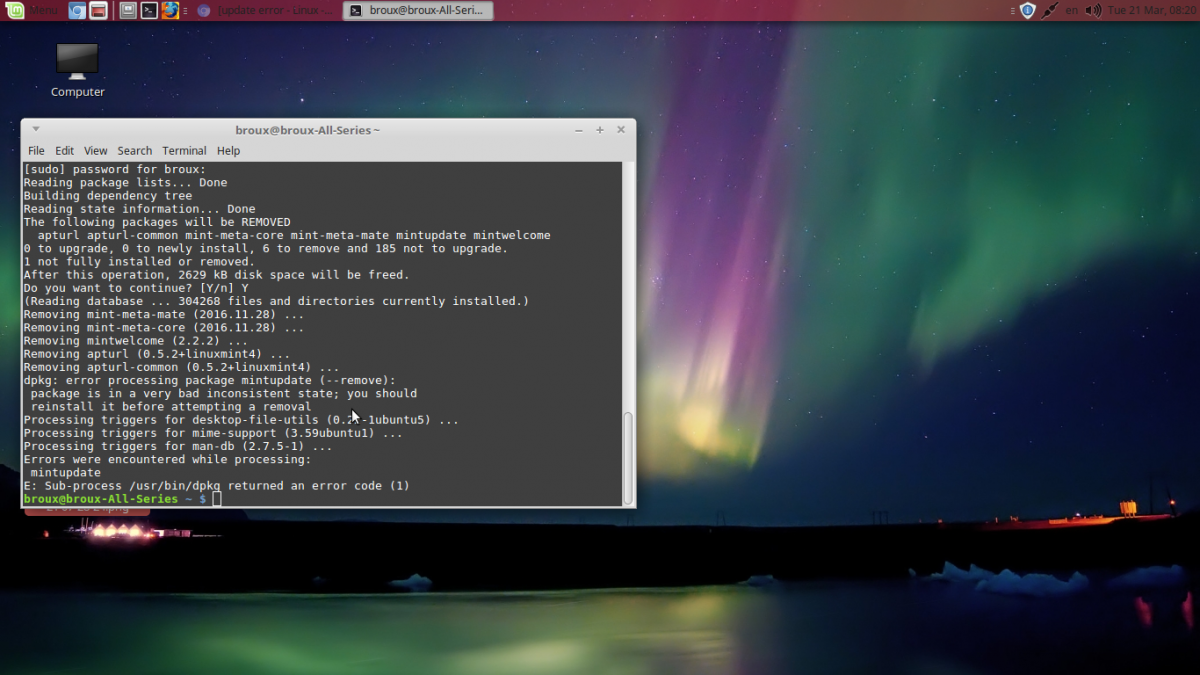Launch Firefox from the panel launcher

(170, 11)
